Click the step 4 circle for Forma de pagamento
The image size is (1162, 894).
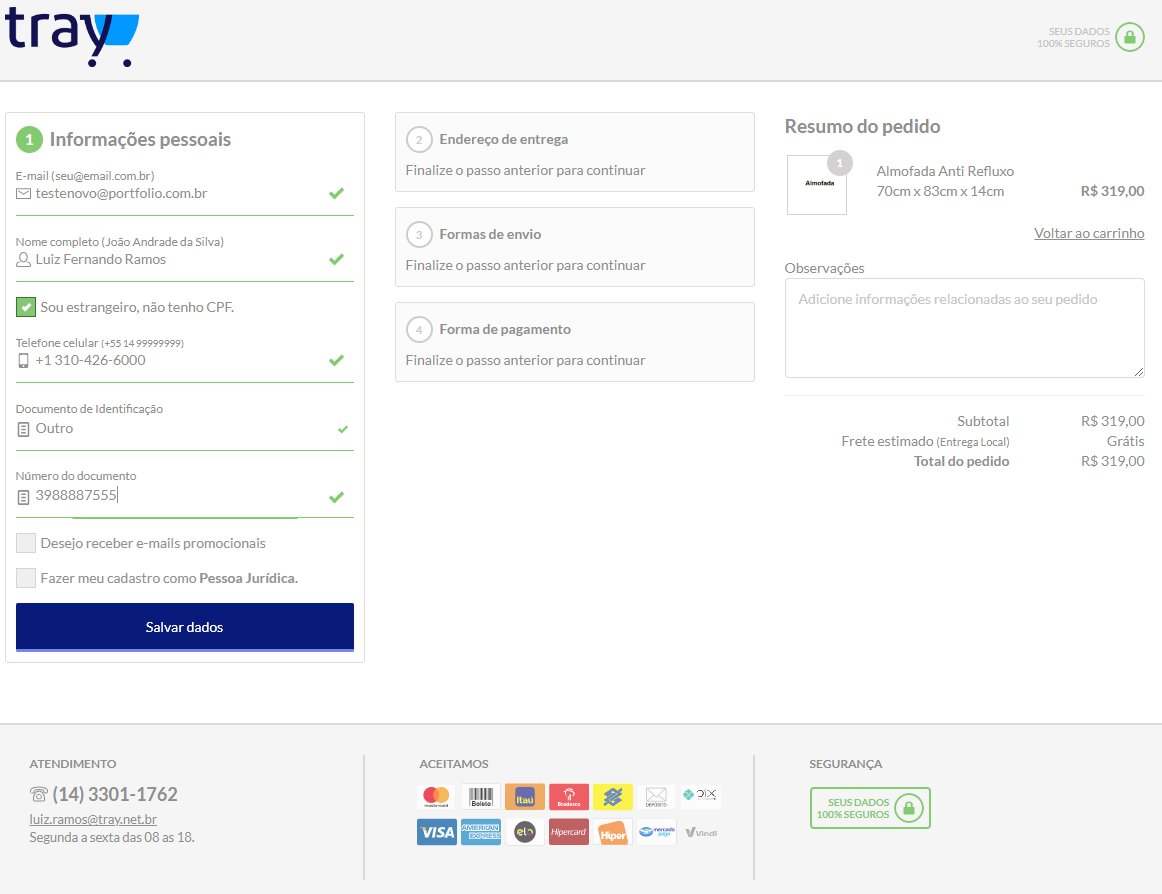coord(419,329)
